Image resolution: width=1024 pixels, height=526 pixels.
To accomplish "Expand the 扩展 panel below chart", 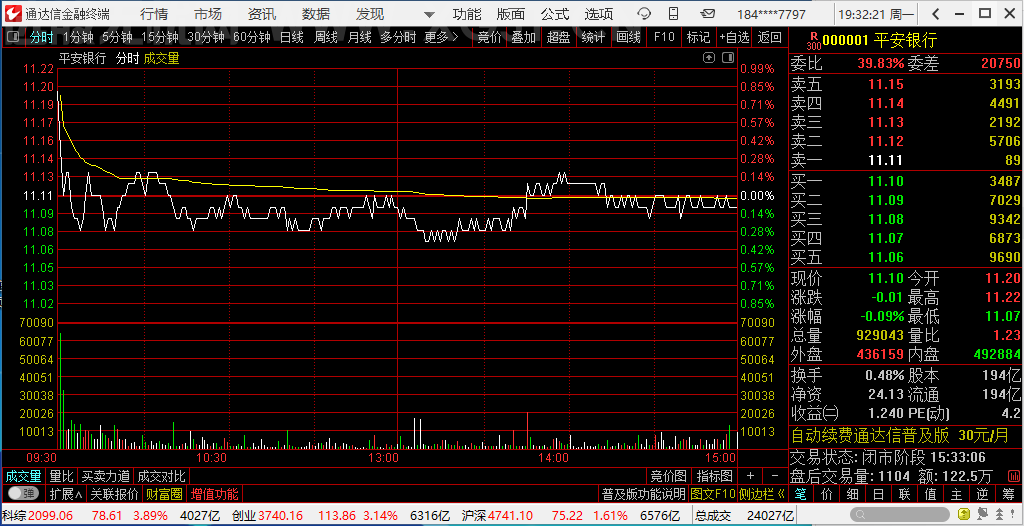I will (66, 493).
